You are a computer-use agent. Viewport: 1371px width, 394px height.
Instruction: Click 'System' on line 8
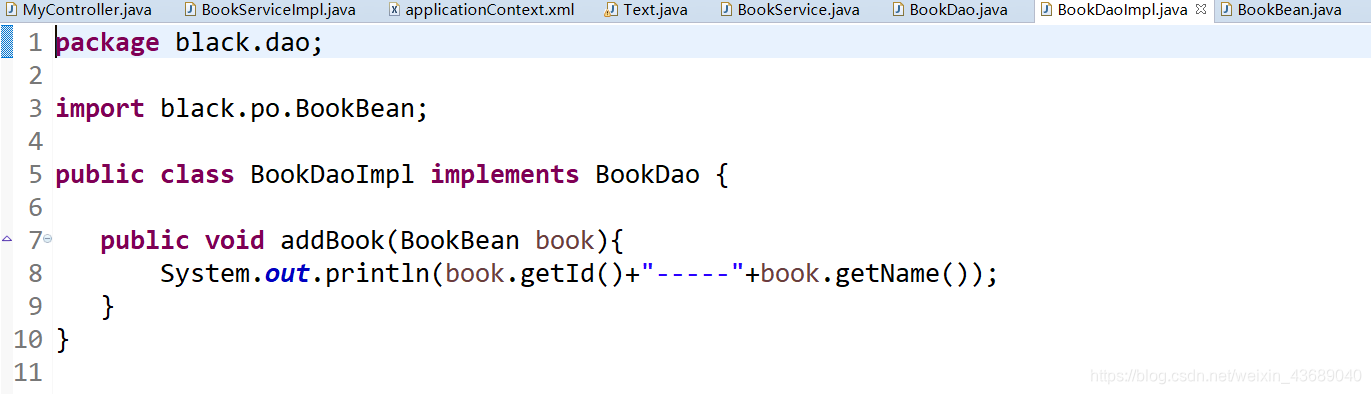pos(205,273)
